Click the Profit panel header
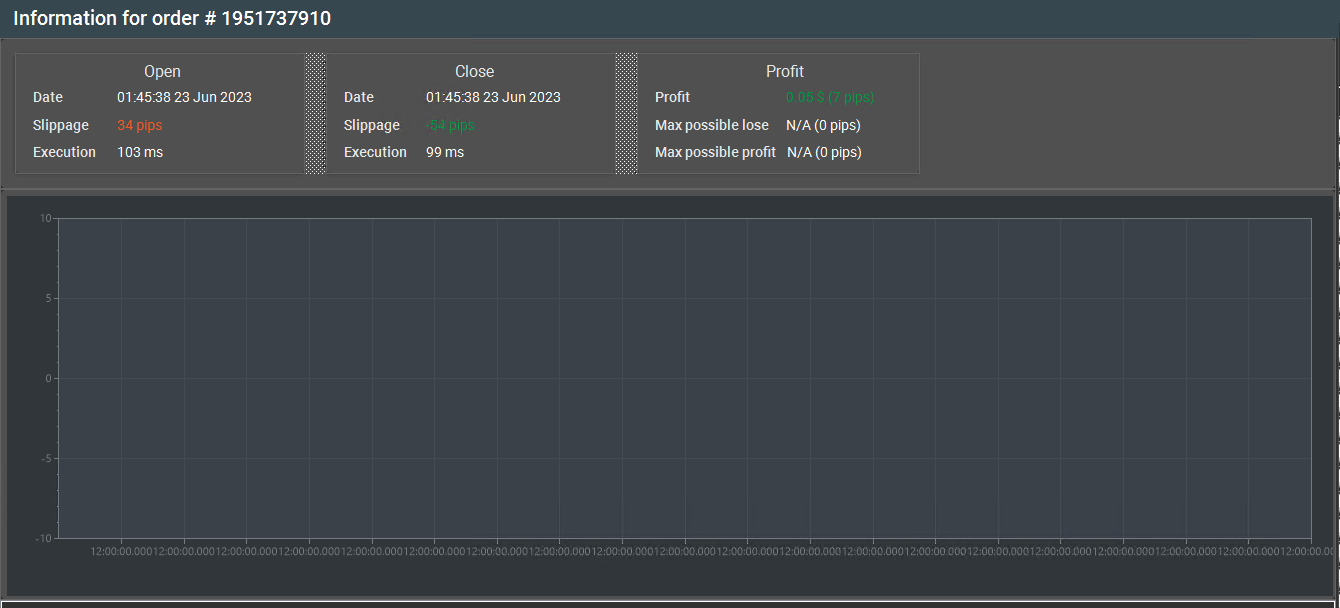The height and width of the screenshot is (608, 1340). [785, 71]
